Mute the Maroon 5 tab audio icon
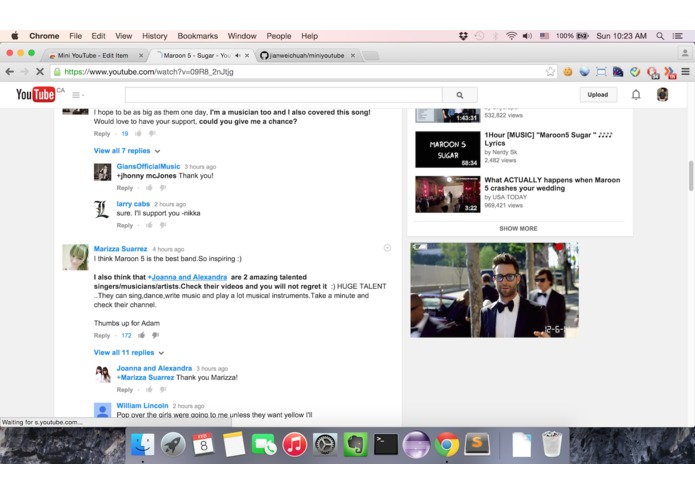695x494 pixels. 238,55
